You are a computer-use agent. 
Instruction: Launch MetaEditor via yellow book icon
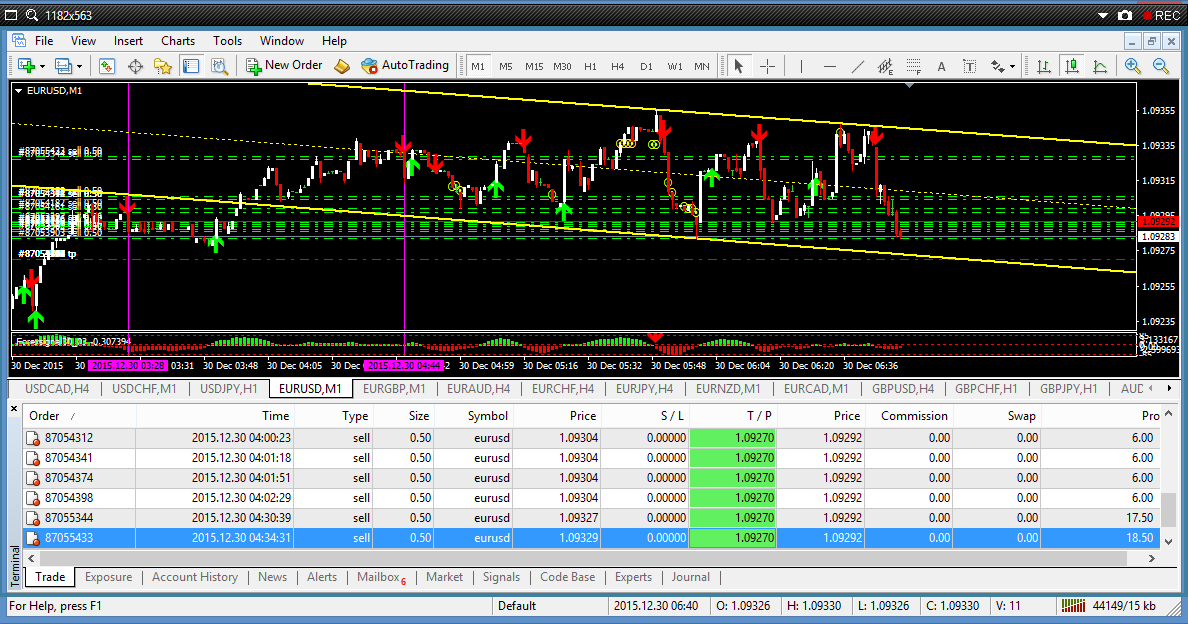tap(342, 66)
